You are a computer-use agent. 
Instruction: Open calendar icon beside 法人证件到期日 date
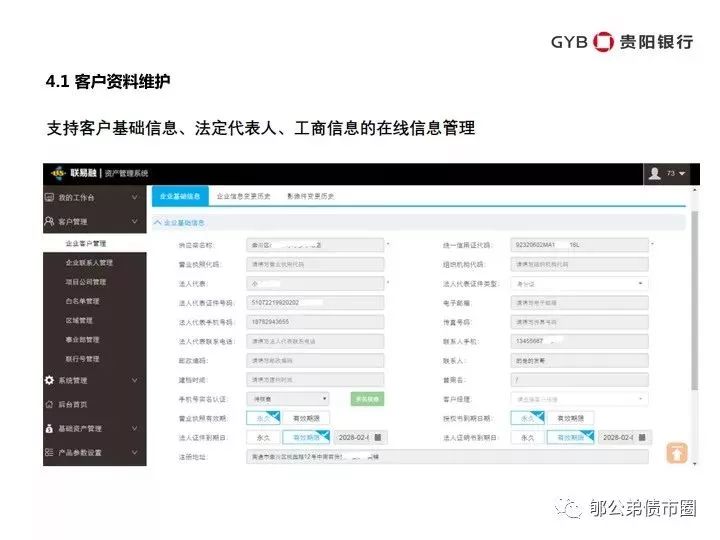coord(378,437)
